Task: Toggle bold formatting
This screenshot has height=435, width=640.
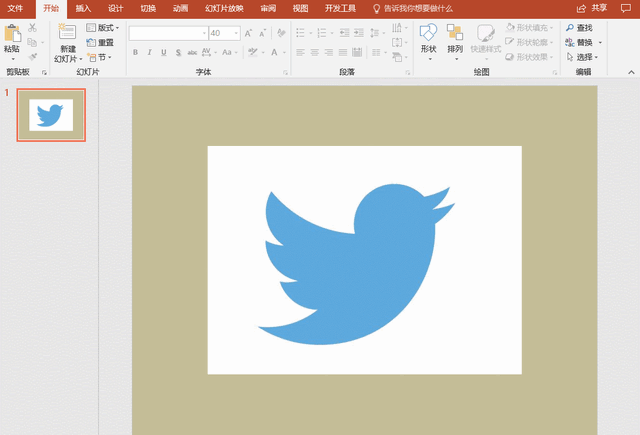Action: [135, 52]
